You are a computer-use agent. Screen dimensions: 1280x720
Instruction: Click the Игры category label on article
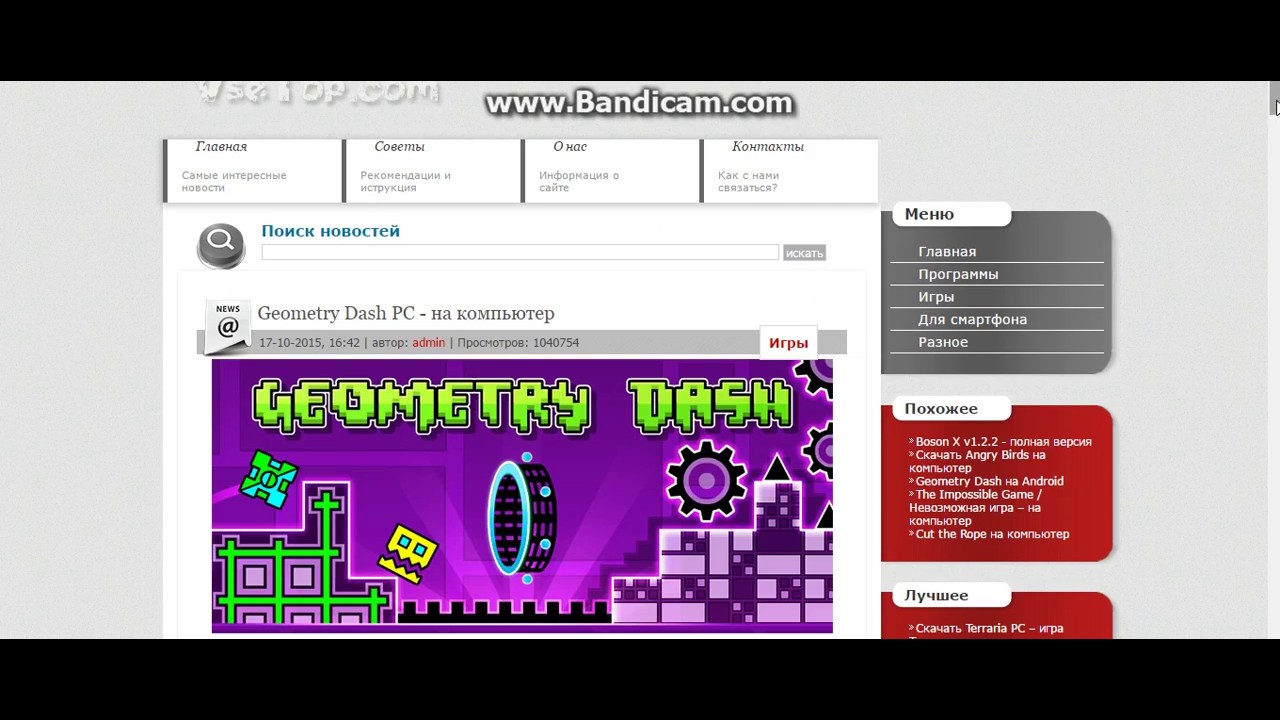pyautogui.click(x=788, y=342)
